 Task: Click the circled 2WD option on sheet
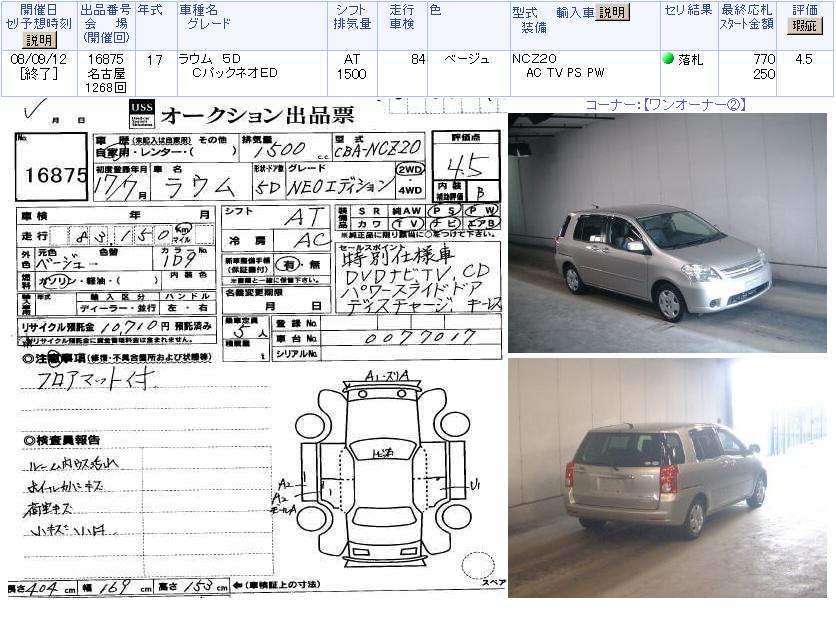coord(409,170)
